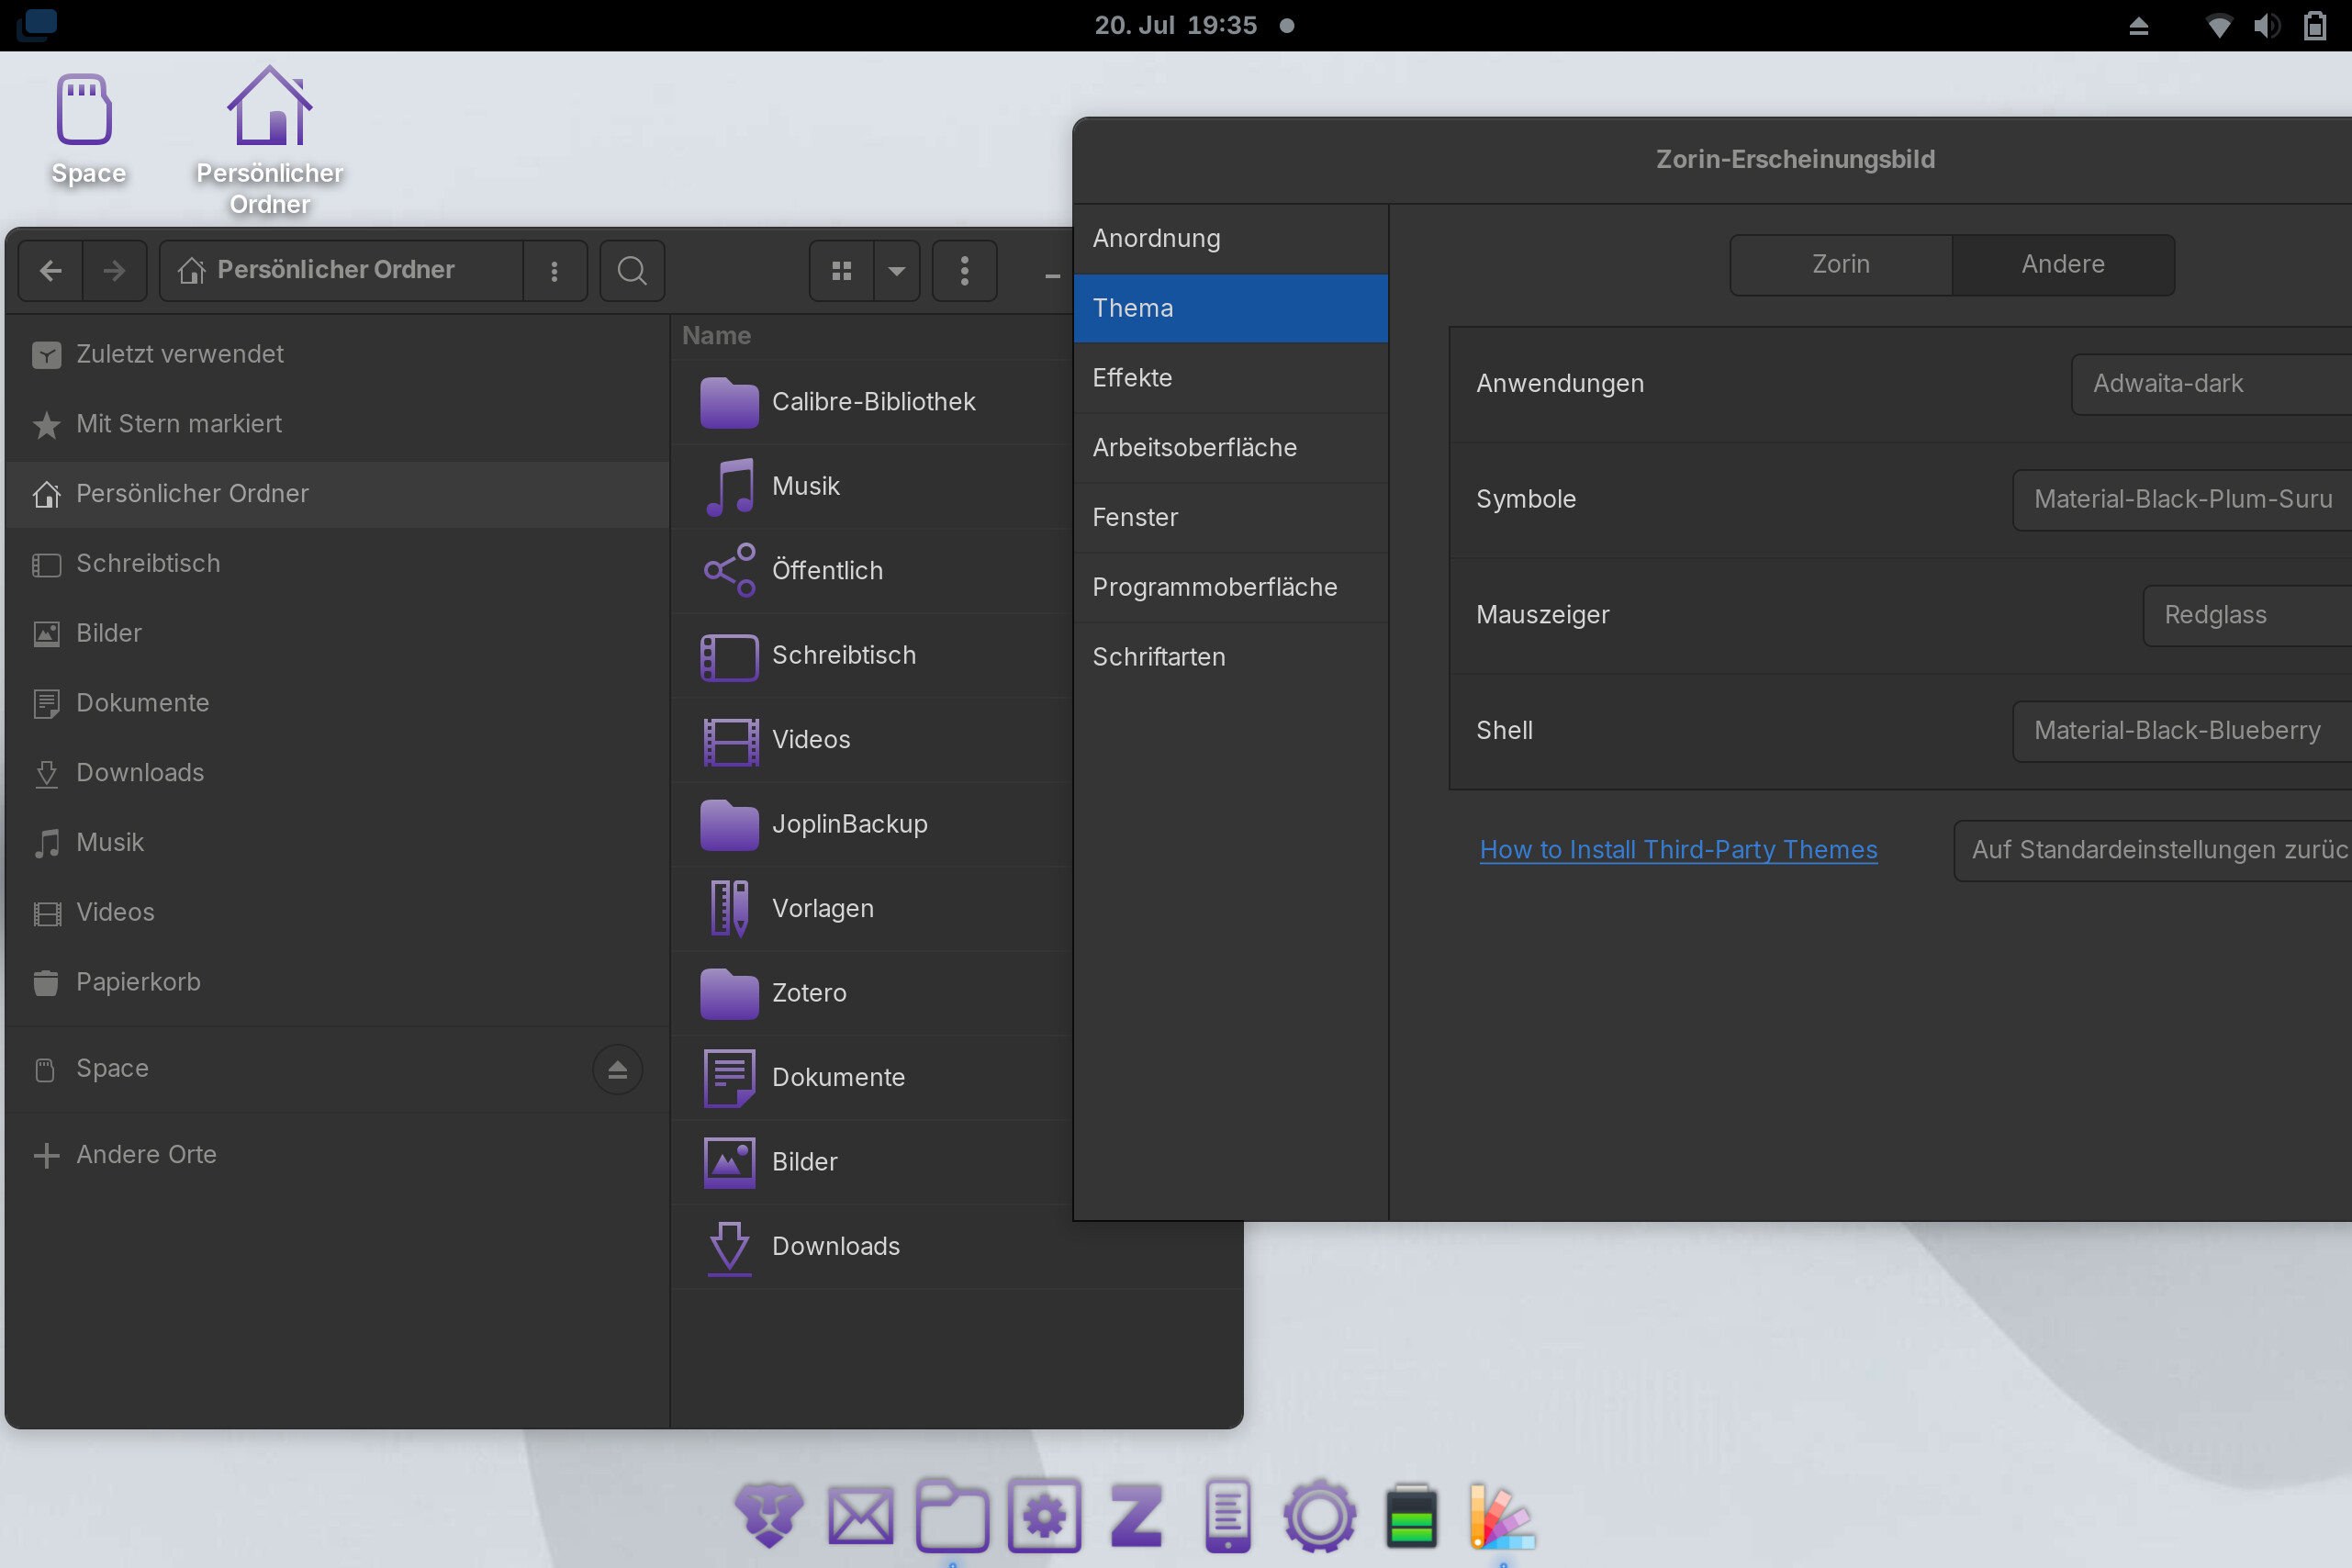The width and height of the screenshot is (2352, 1568).
Task: Open JoplinBackup folder
Action: [x=873, y=824]
